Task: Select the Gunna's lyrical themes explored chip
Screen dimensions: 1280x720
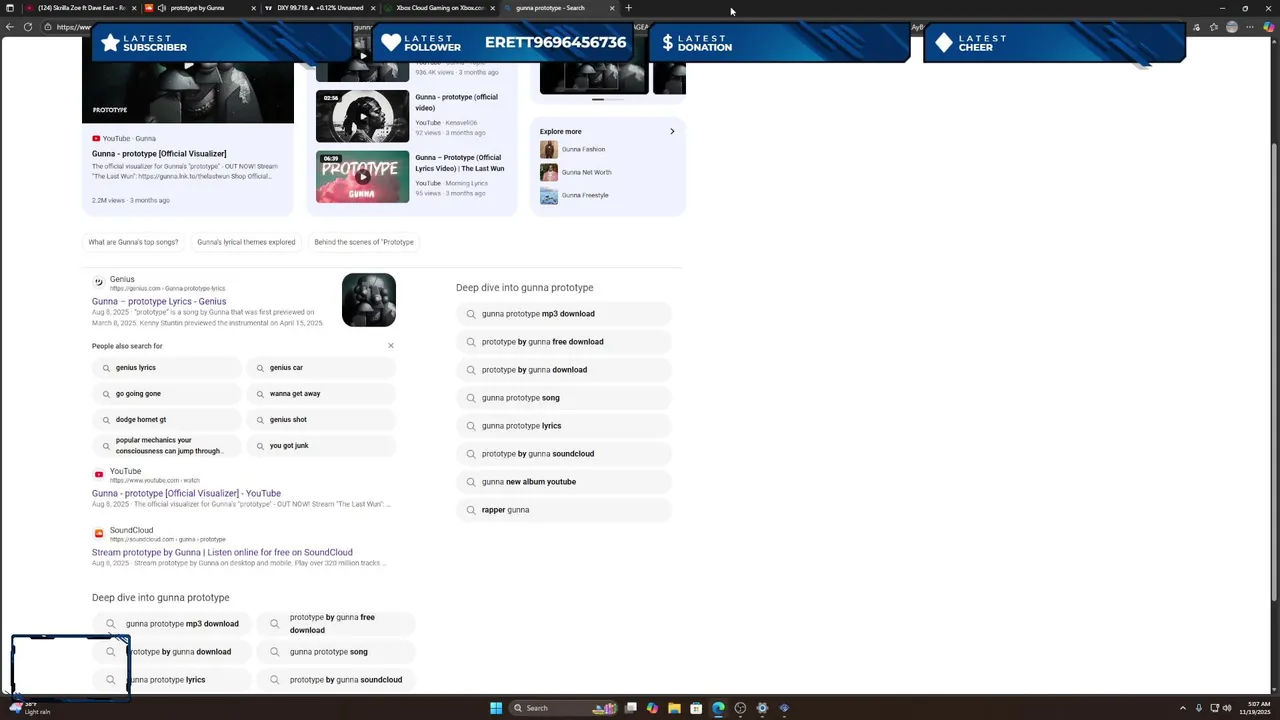Action: pyautogui.click(x=246, y=242)
